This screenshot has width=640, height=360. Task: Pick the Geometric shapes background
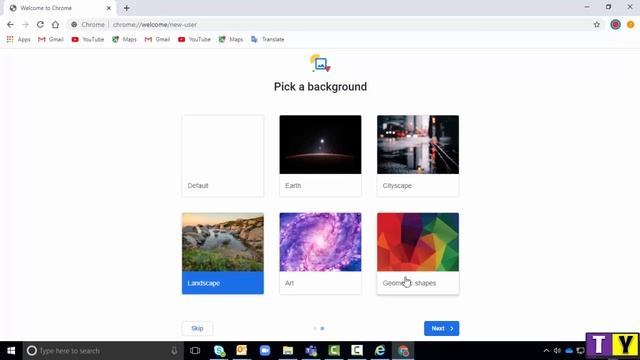tap(418, 253)
